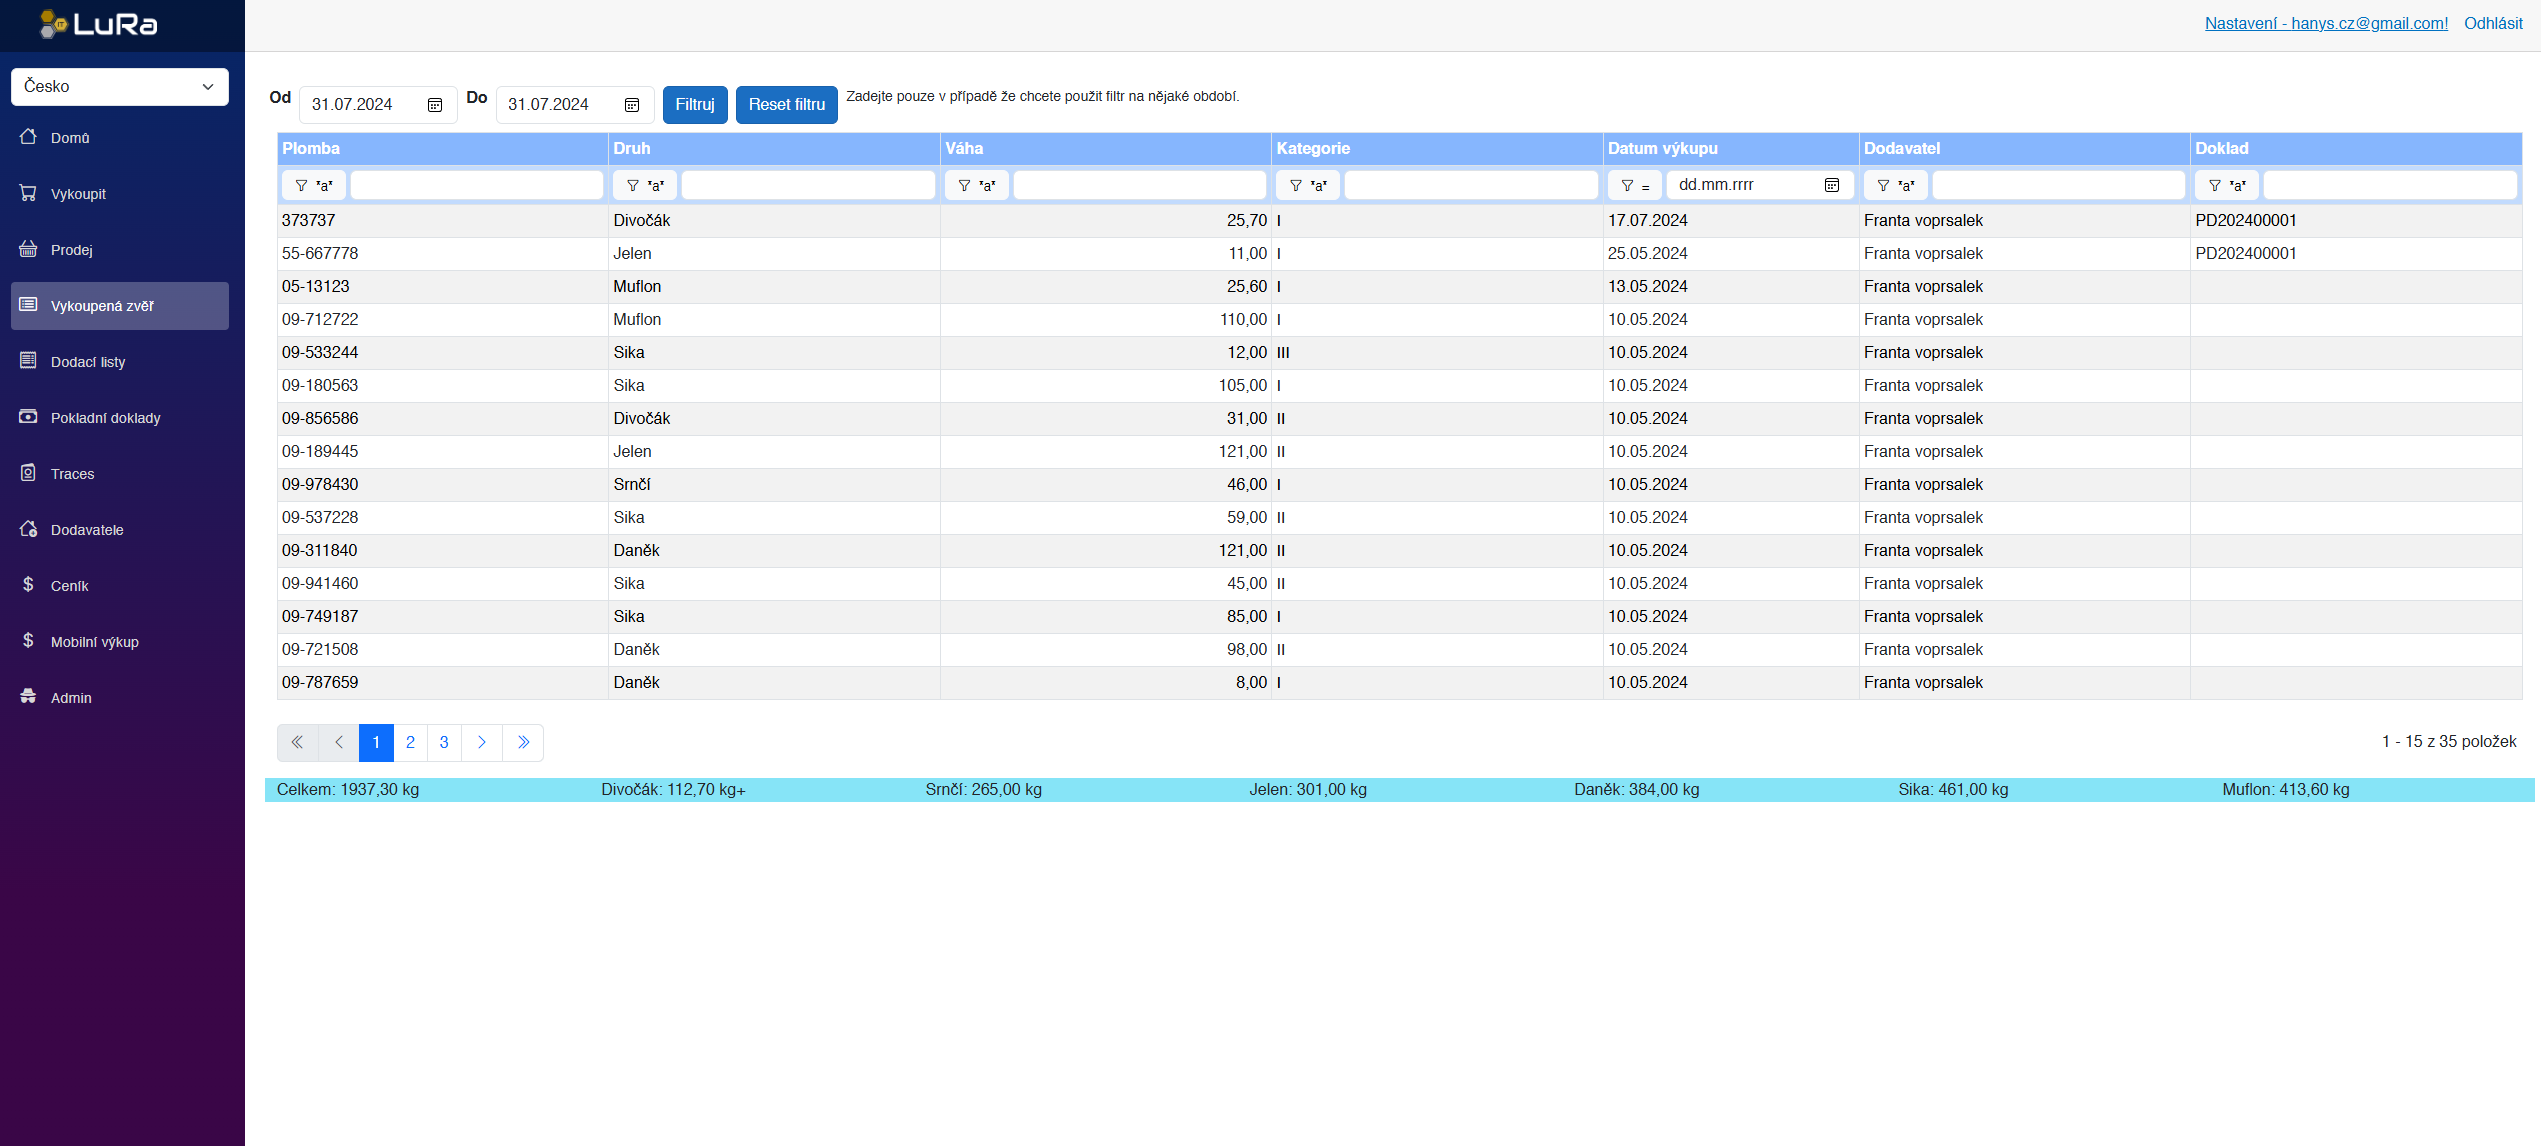Open calendar in Datum výkupu filter
2541x1146 pixels.
tap(1832, 185)
